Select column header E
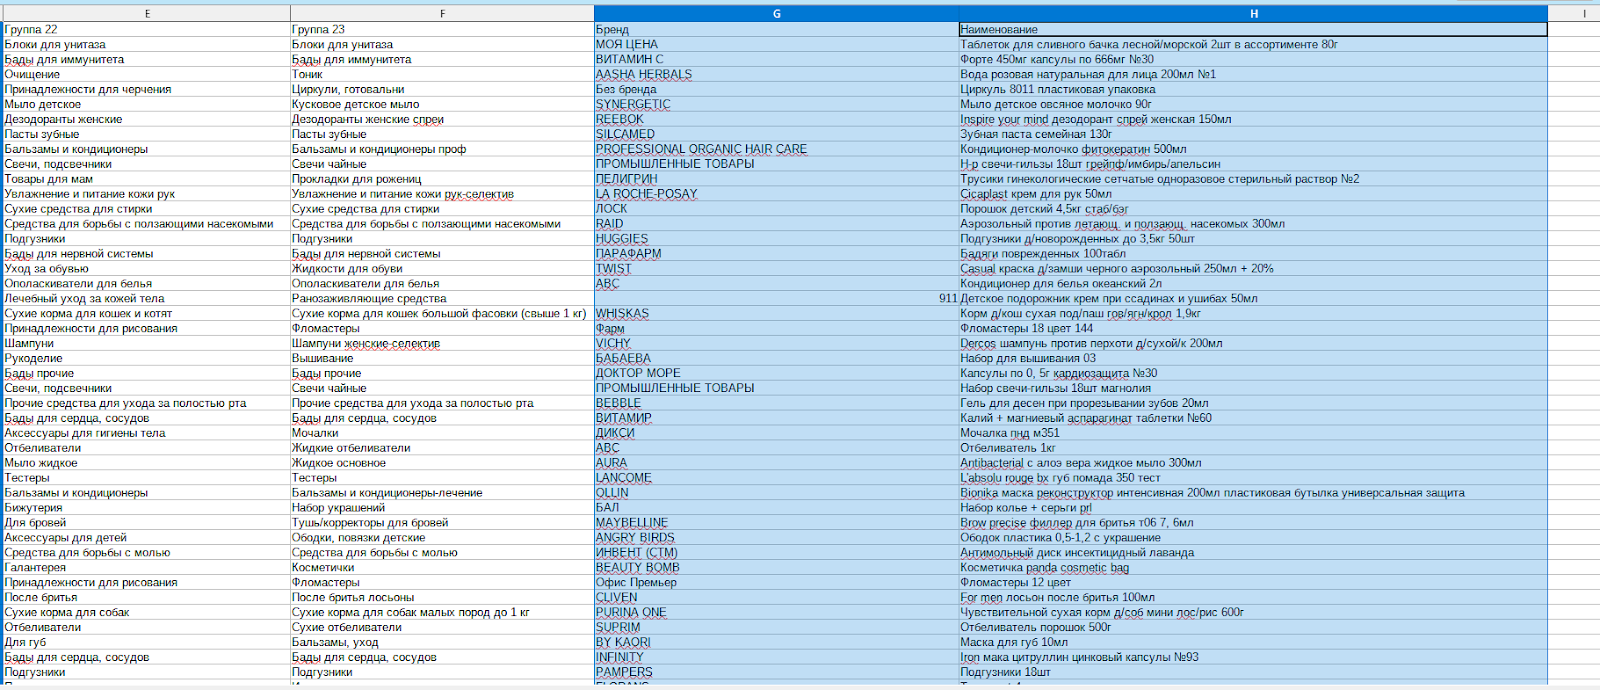The width and height of the screenshot is (1600, 690). (x=147, y=14)
